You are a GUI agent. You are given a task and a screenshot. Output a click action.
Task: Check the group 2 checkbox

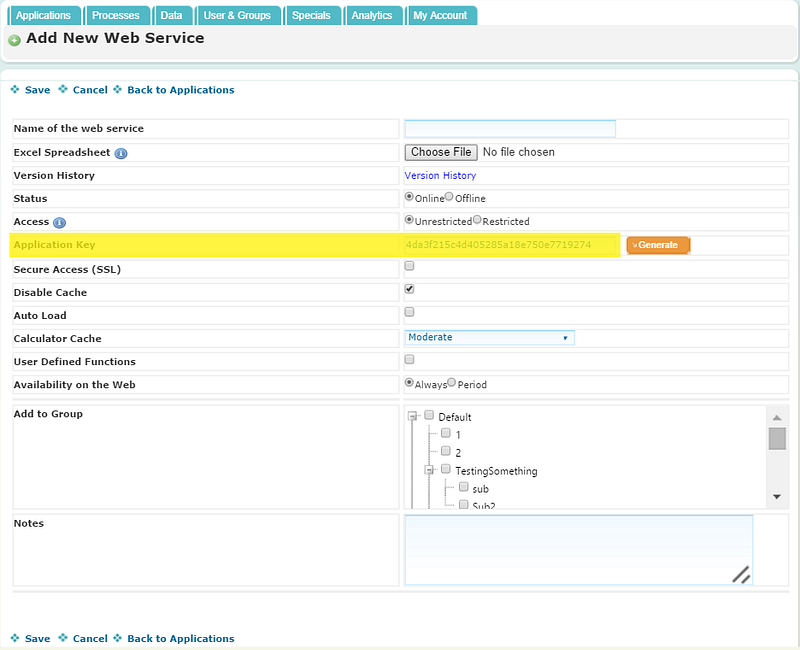pos(446,451)
